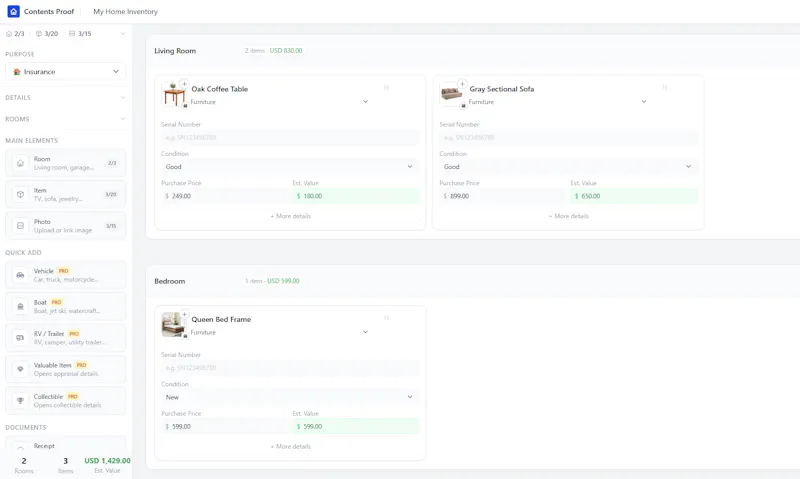This screenshot has height=479, width=800.
Task: Expand the Details section
Action: (x=65, y=97)
